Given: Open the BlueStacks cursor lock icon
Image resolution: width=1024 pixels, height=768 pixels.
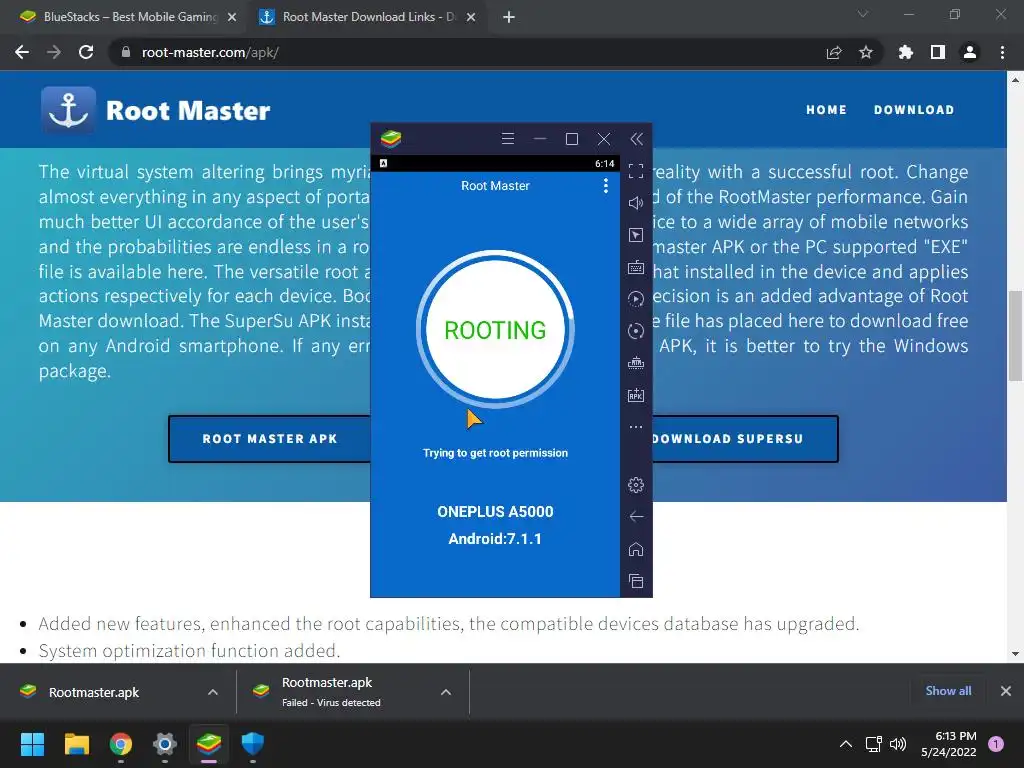Looking at the screenshot, I should (635, 235).
